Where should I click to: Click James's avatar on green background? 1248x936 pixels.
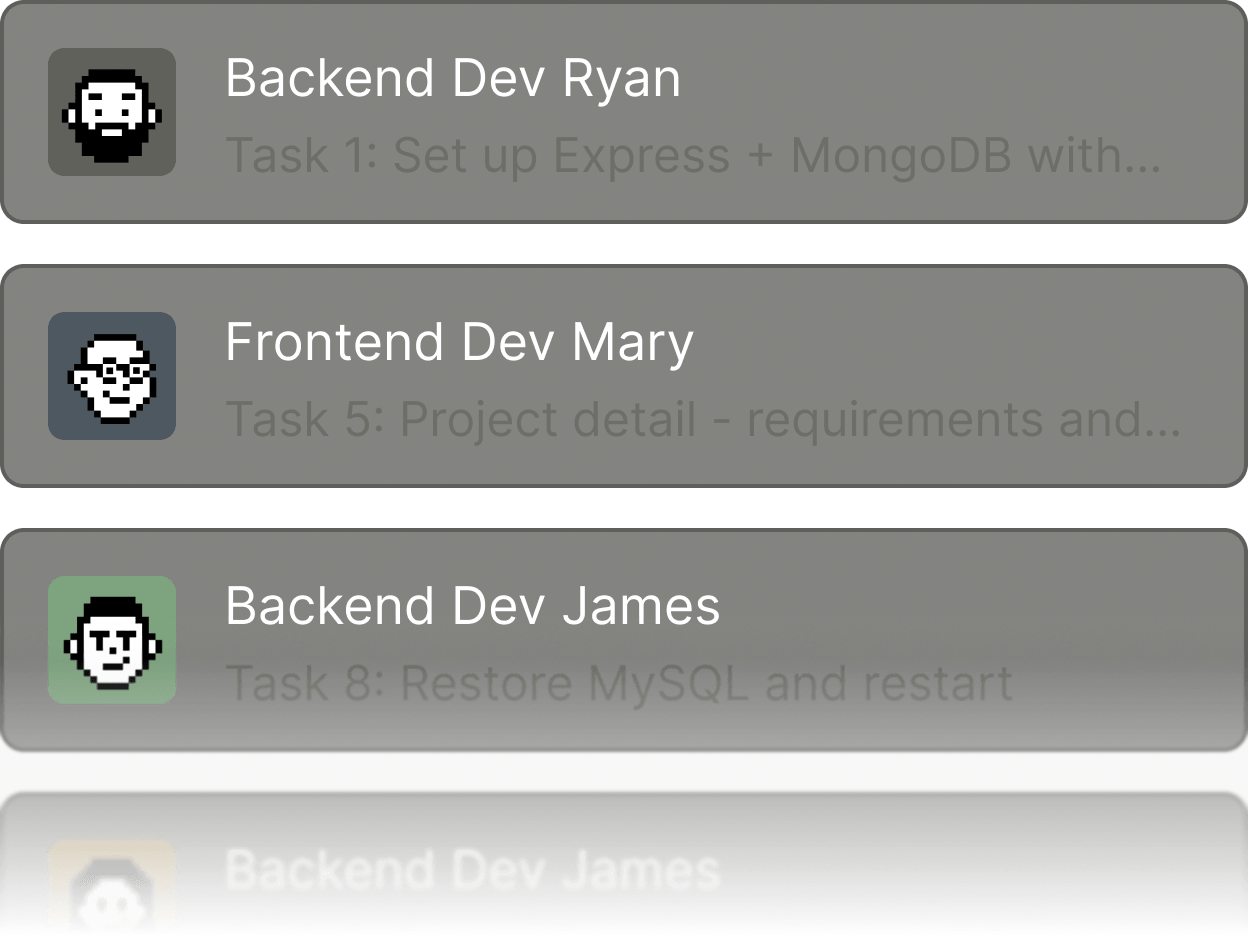pyautogui.click(x=112, y=640)
